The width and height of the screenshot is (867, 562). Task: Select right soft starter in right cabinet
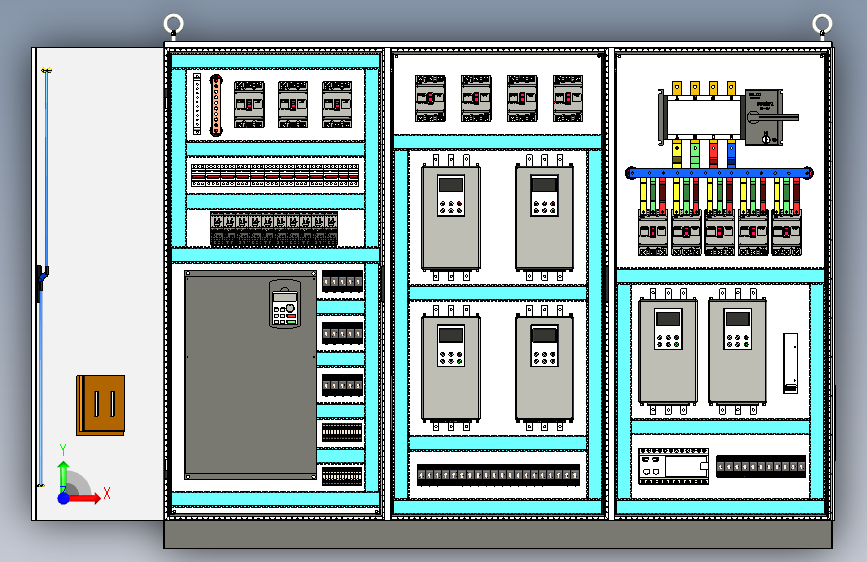pyautogui.click(x=738, y=351)
